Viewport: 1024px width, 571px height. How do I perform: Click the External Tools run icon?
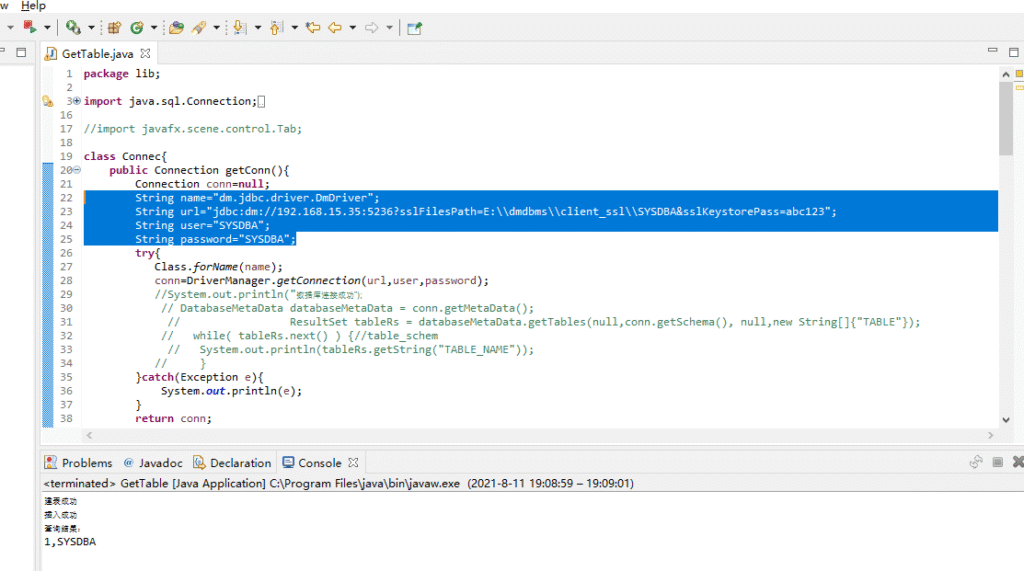[x=30, y=28]
